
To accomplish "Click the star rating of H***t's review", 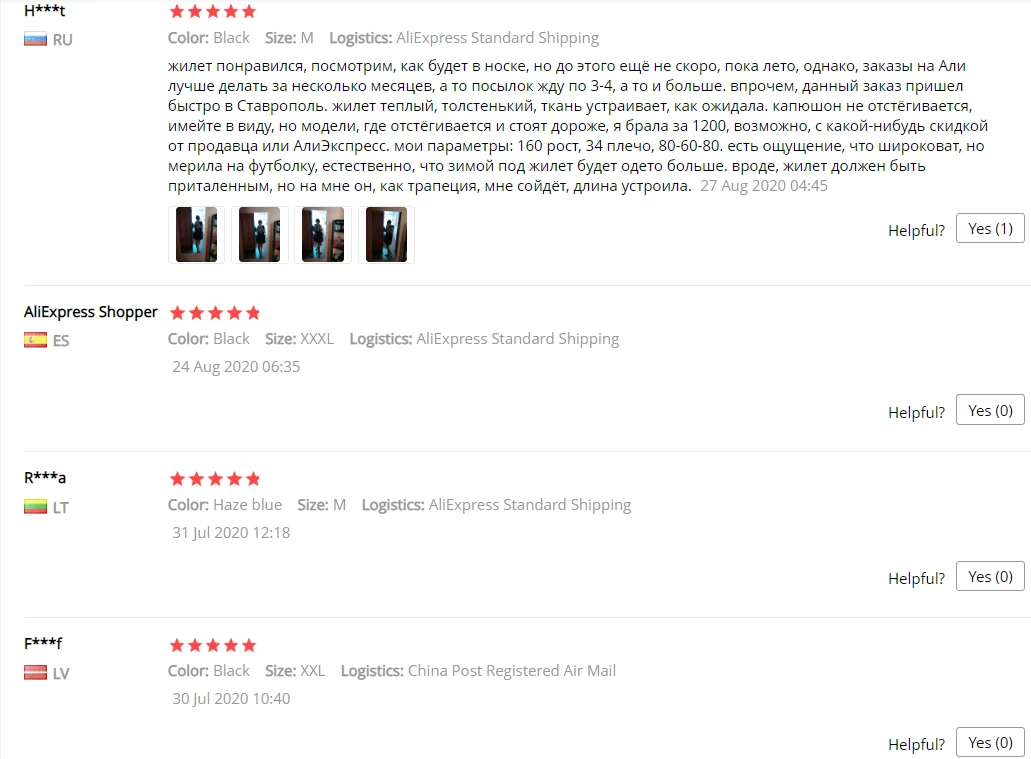I will pyautogui.click(x=212, y=11).
